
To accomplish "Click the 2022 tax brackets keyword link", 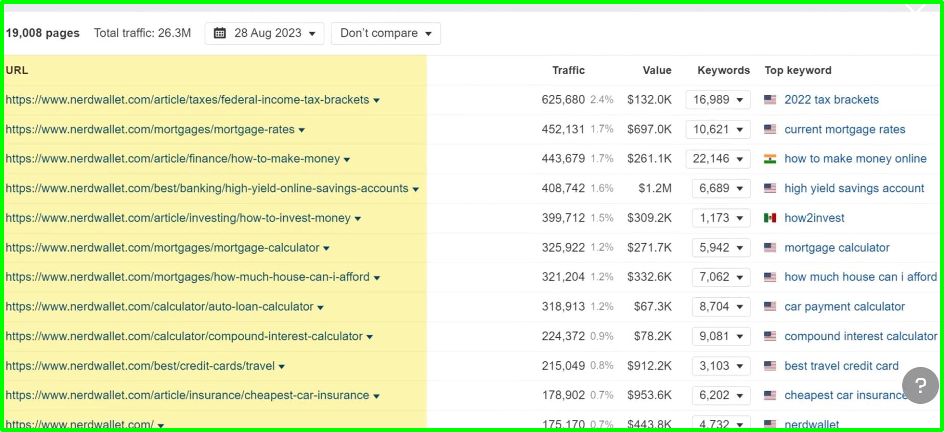I will [x=831, y=100].
